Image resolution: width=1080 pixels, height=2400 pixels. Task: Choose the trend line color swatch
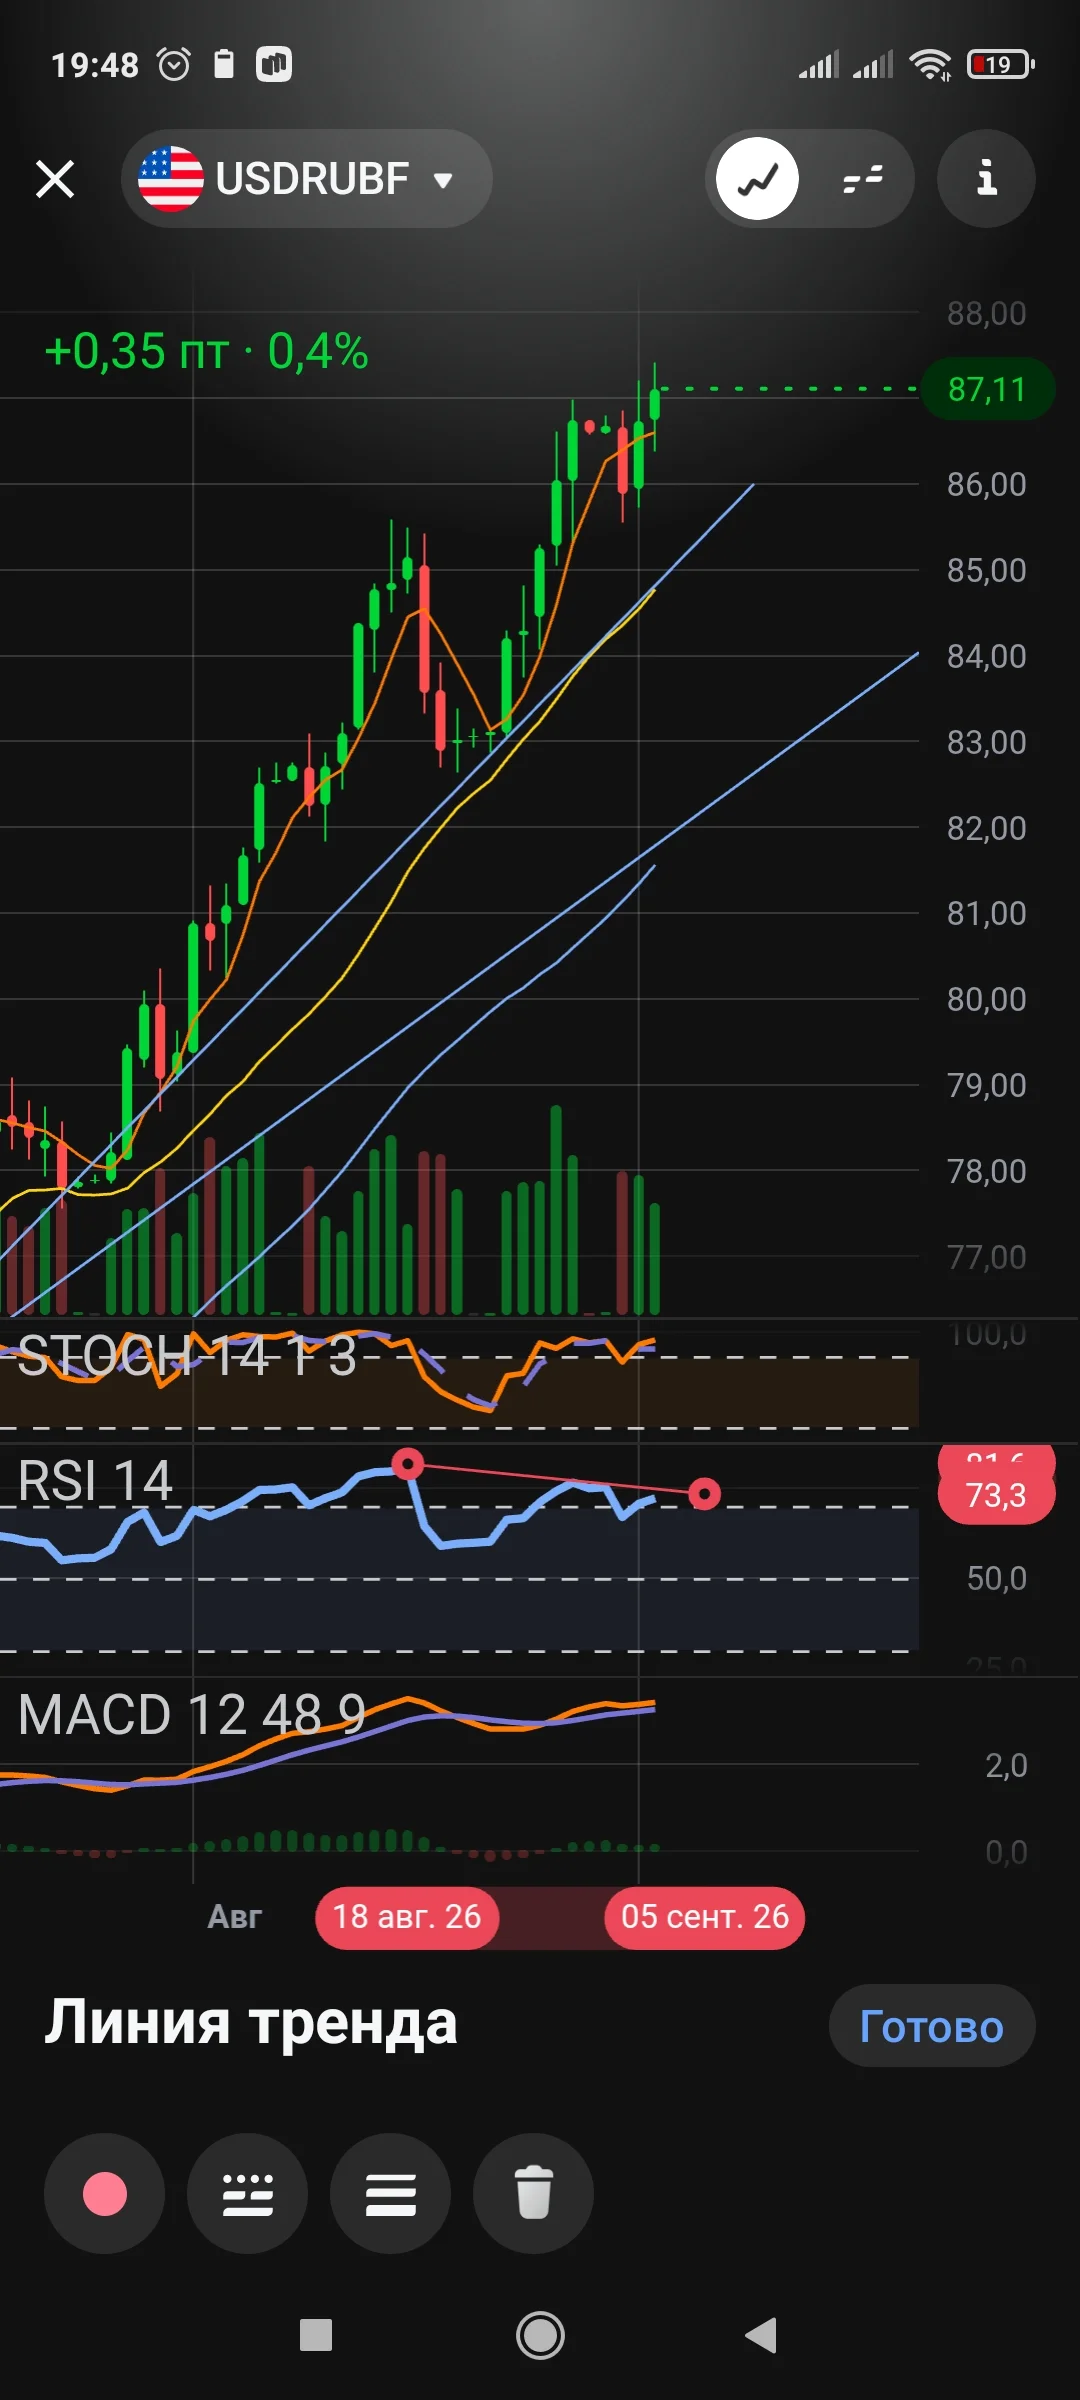coord(105,2194)
